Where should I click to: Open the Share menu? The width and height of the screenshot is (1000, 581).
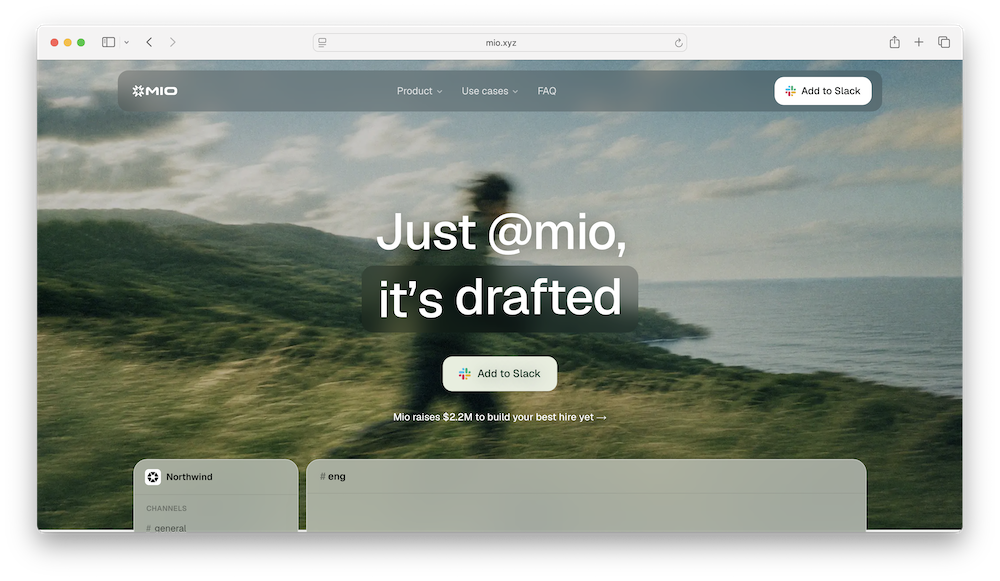[895, 42]
